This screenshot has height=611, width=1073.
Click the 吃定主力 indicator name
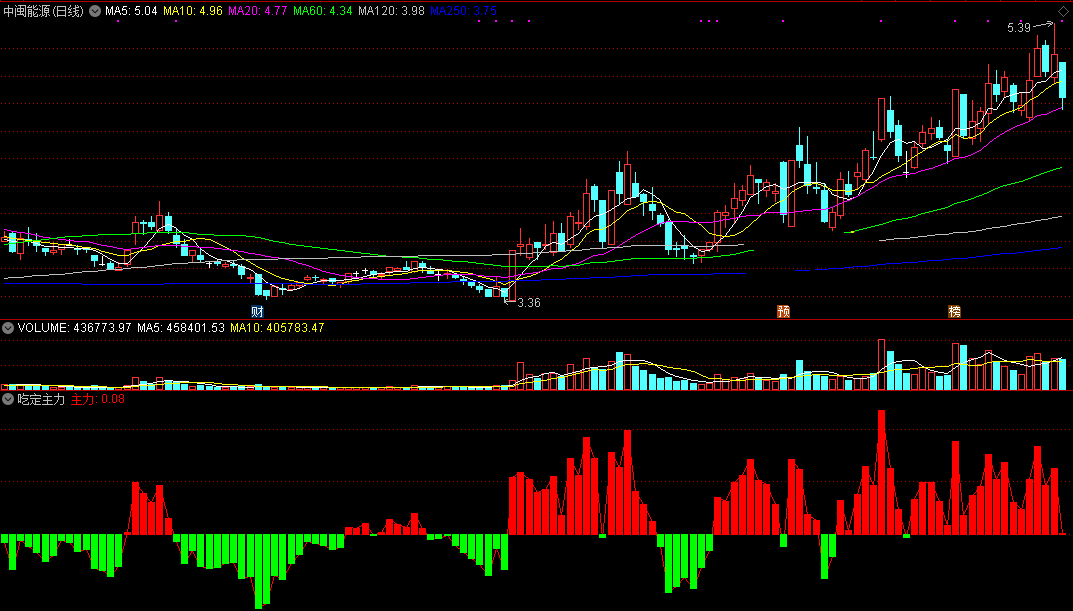click(x=41, y=399)
